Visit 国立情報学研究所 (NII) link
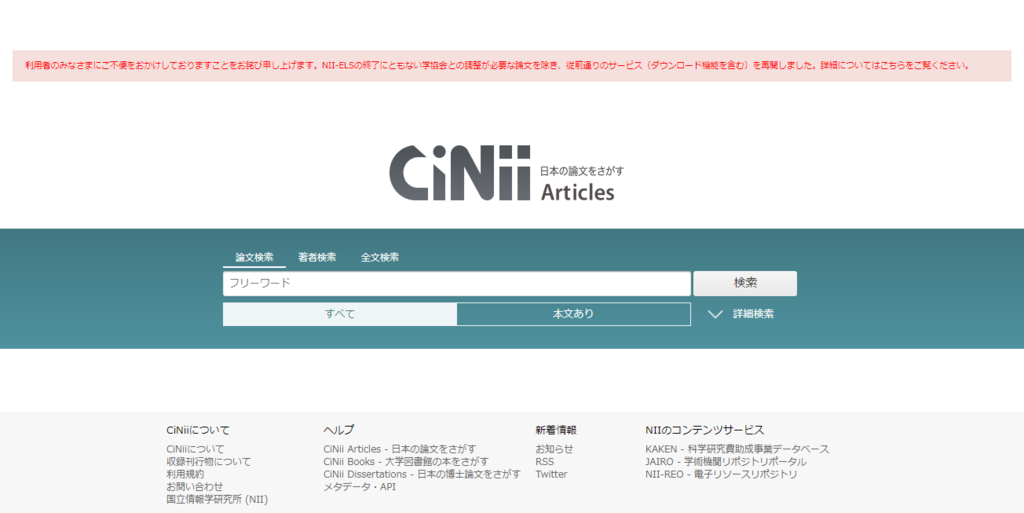Viewport: 1024px width, 513px height. pyautogui.click(x=217, y=499)
